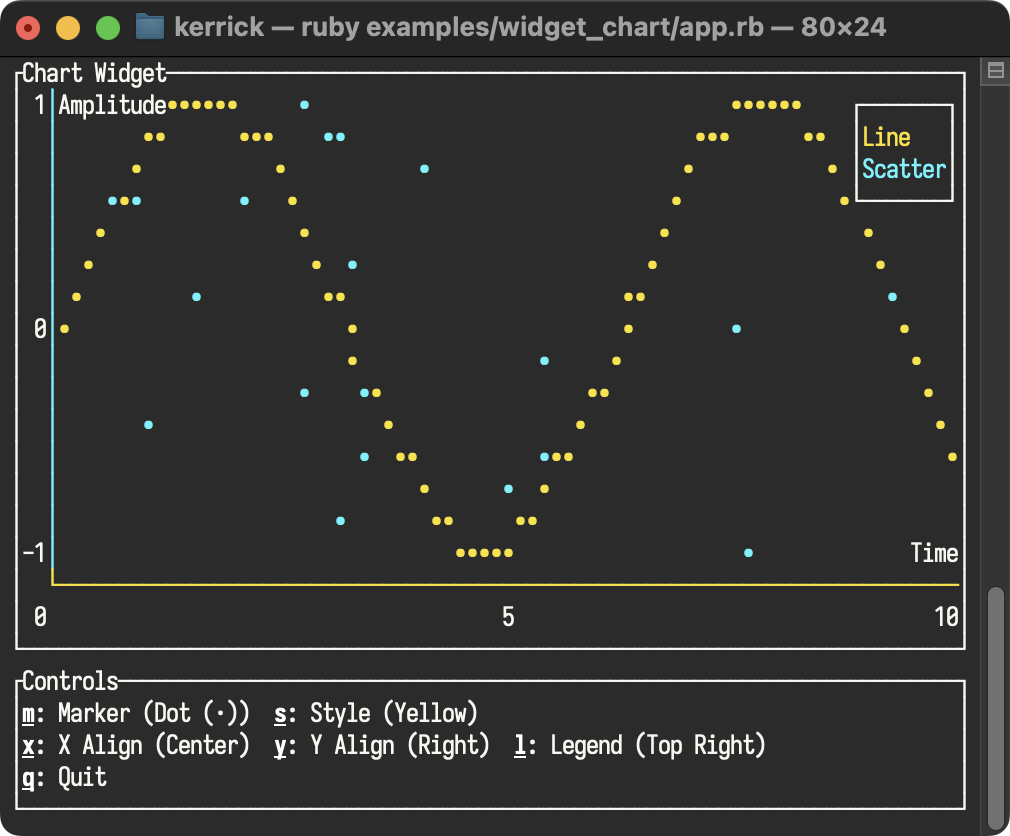Close the terminal window with red button
Viewport: 1010px width, 836px height.
pyautogui.click(x=28, y=28)
